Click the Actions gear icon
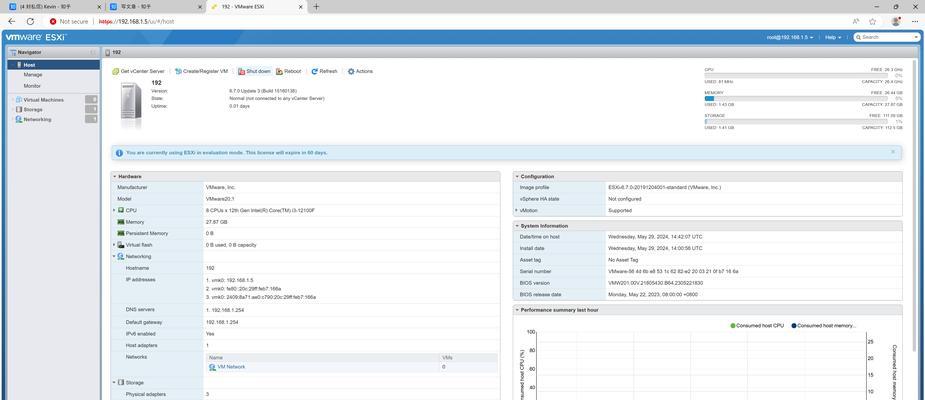925x400 pixels. coord(351,71)
